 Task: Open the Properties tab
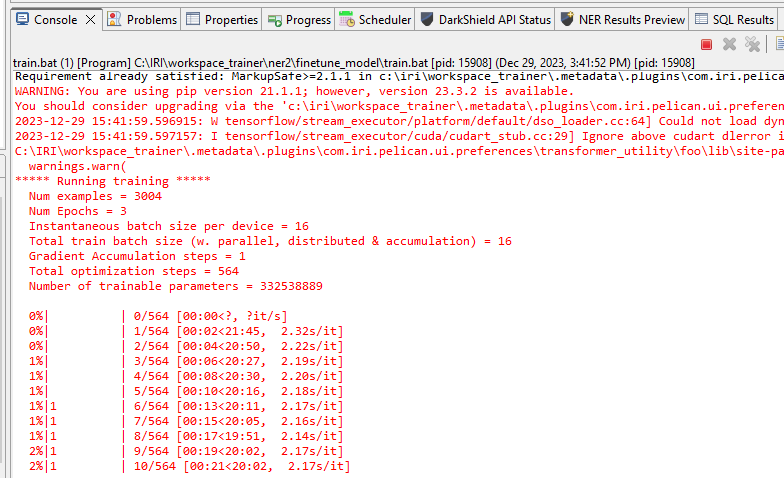pos(222,20)
